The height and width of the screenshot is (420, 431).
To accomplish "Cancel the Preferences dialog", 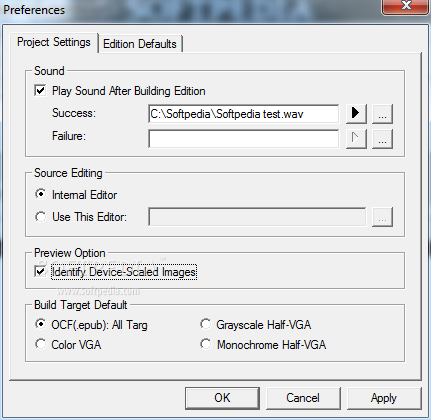I will (303, 398).
